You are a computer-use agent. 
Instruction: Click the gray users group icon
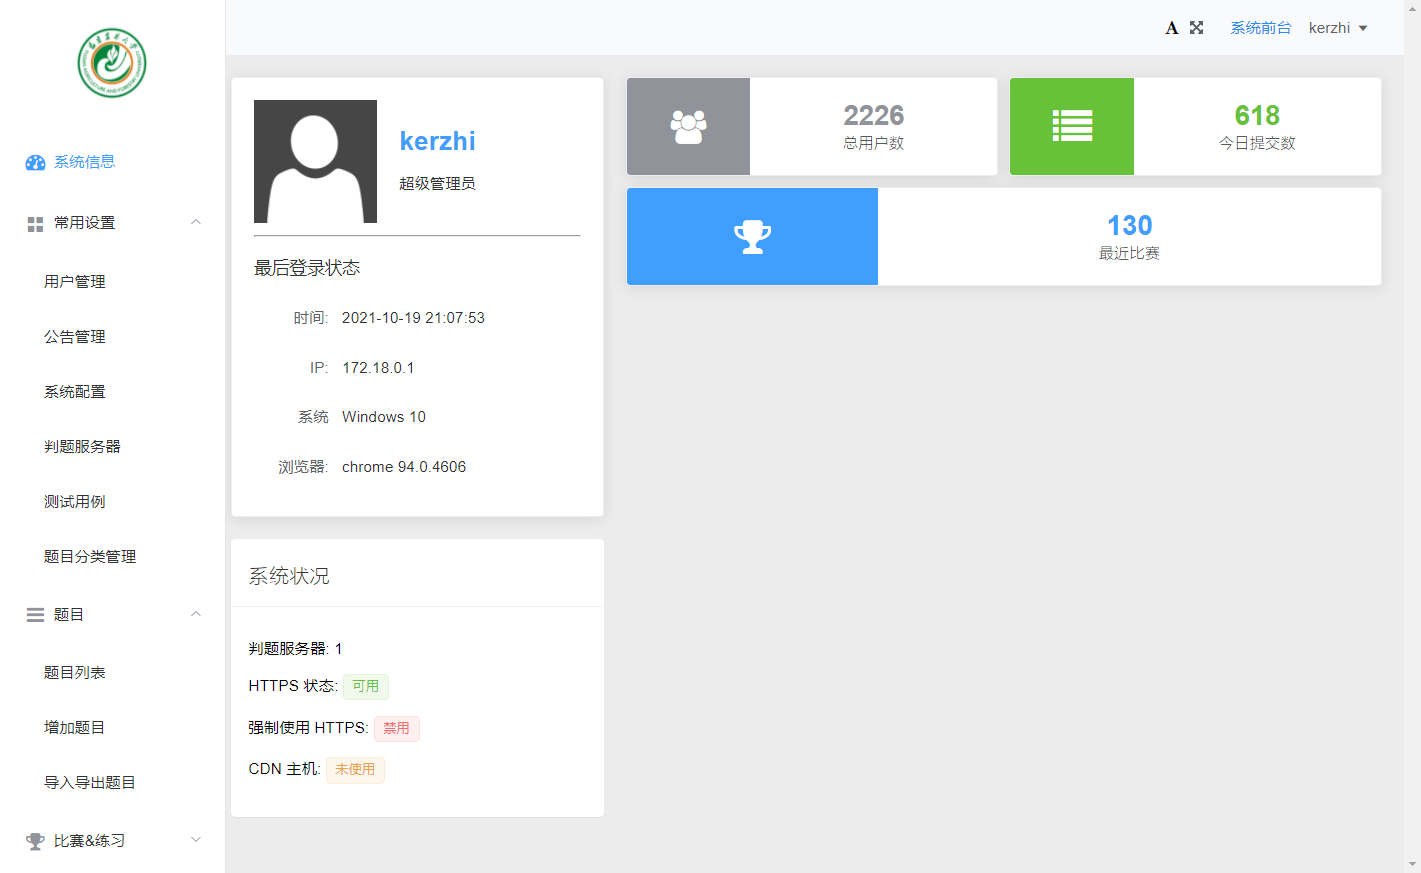coord(688,127)
